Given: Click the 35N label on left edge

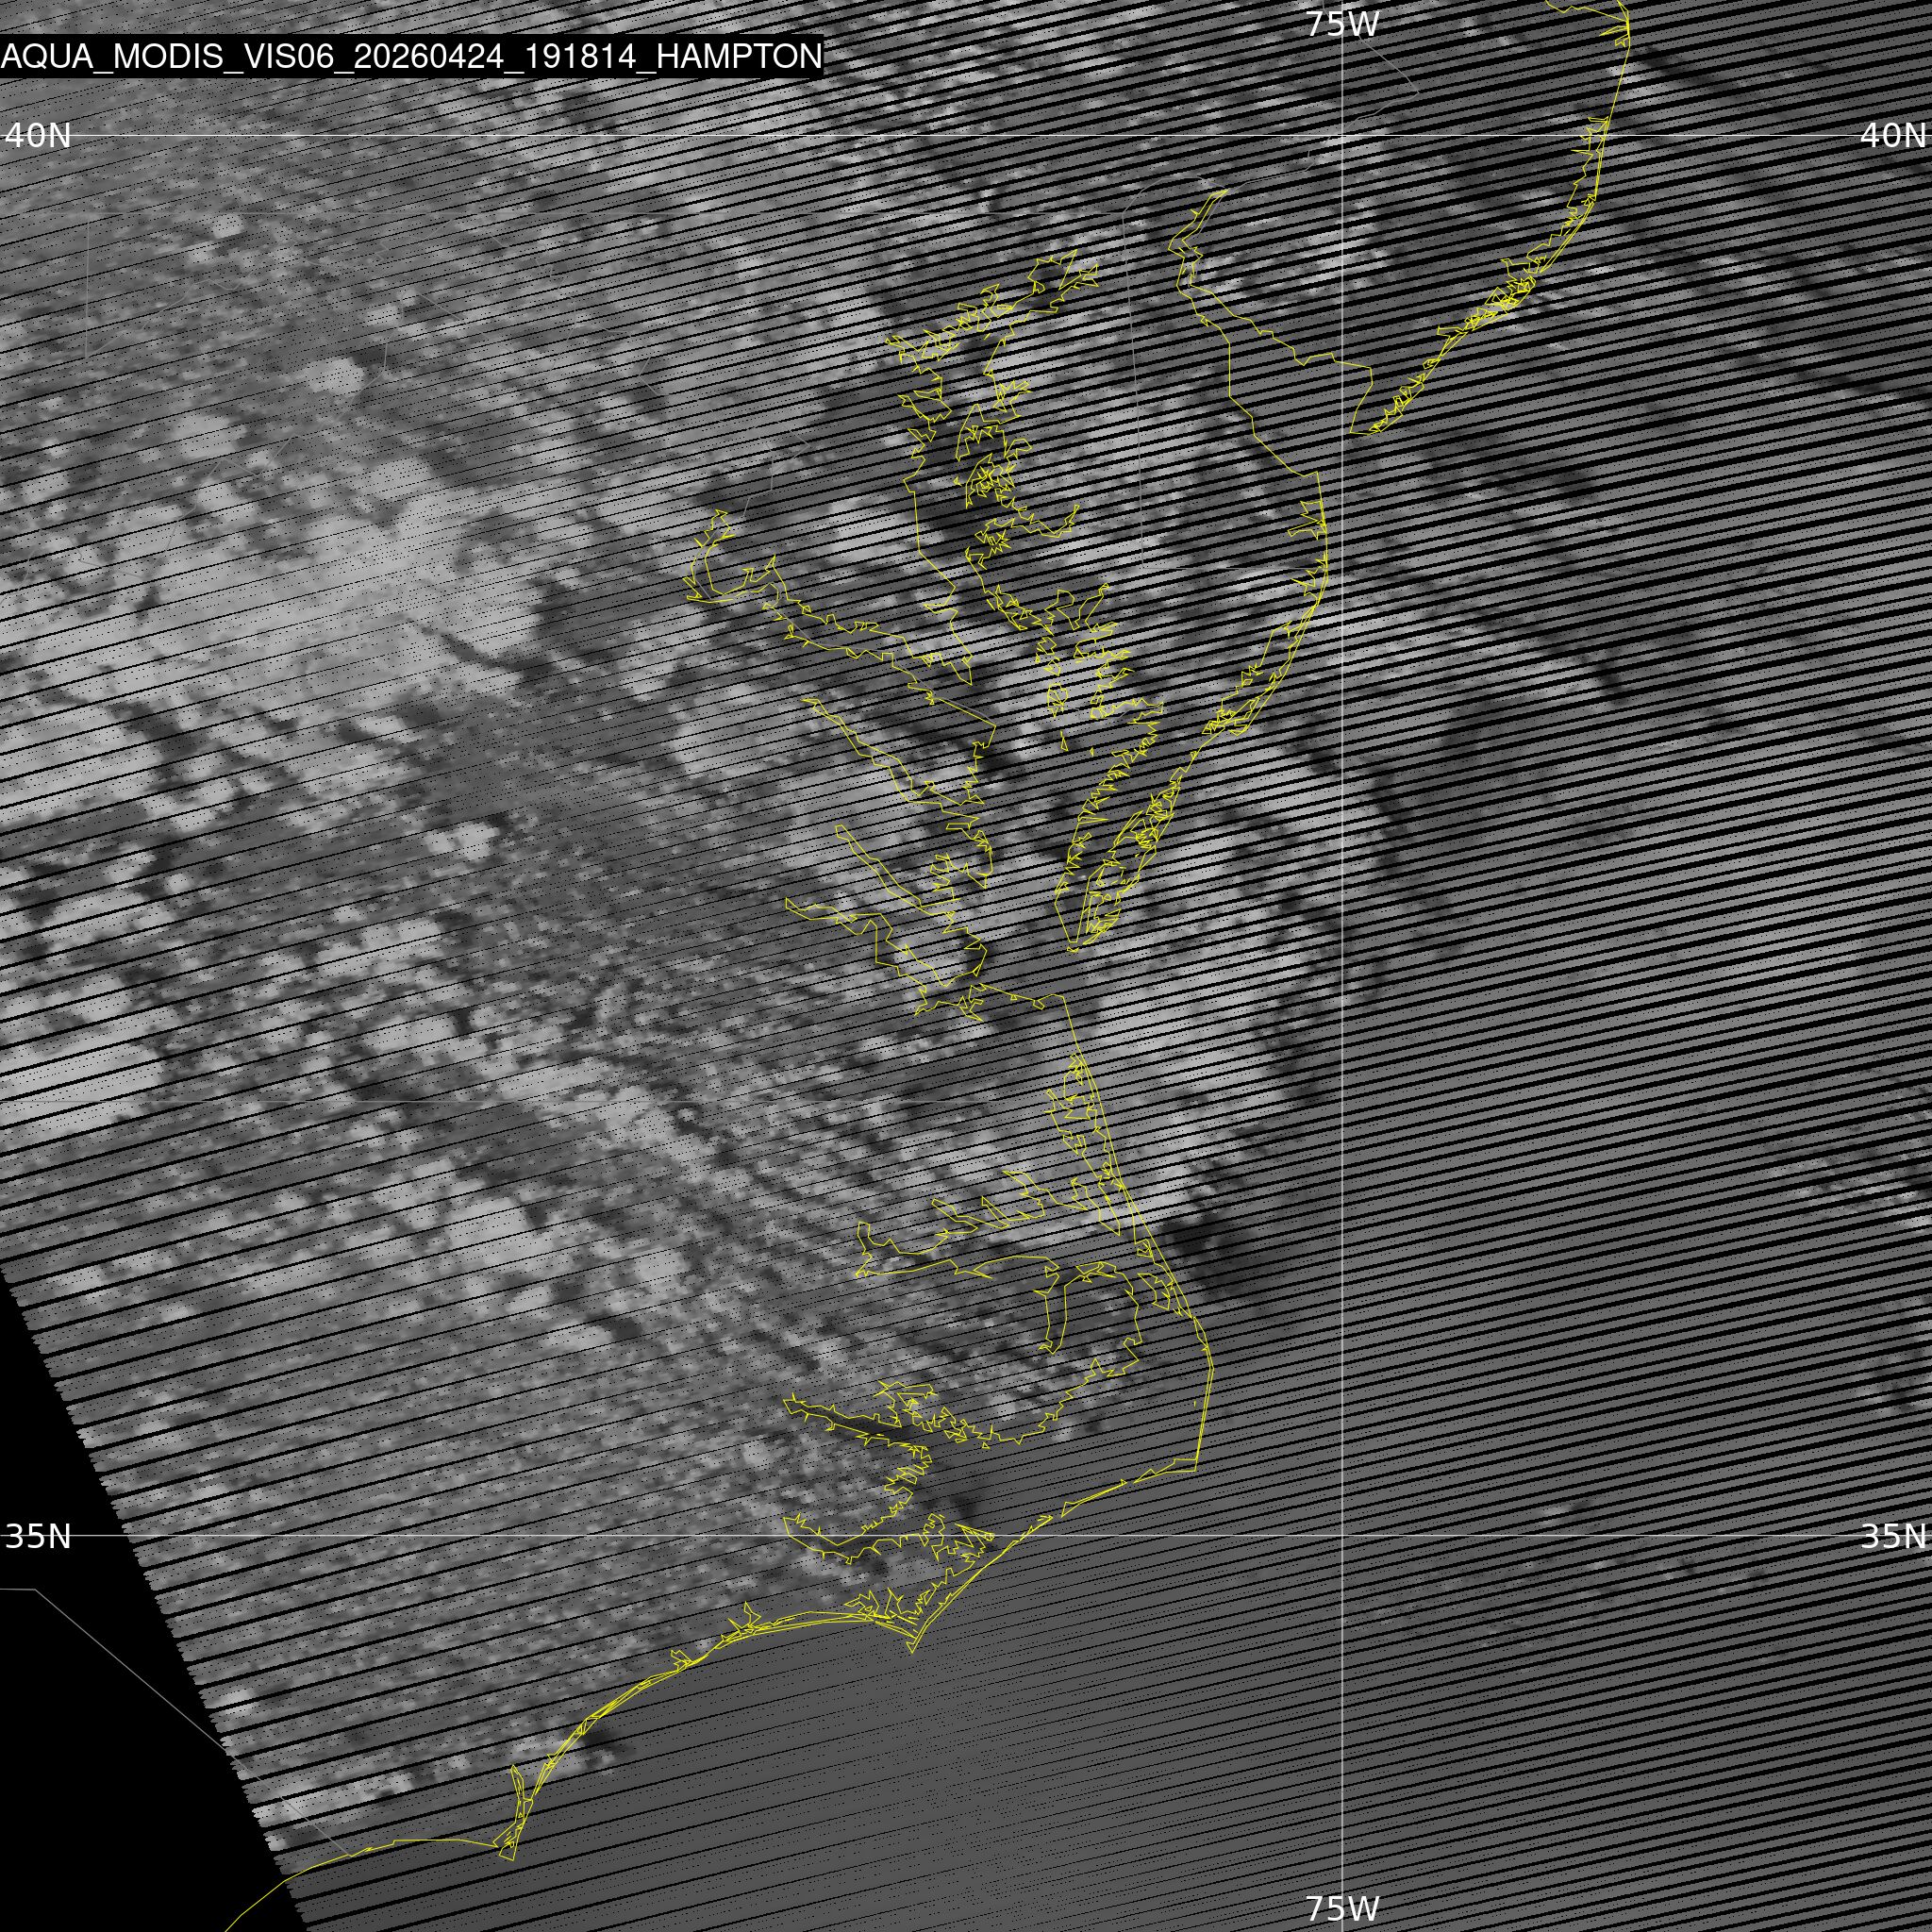Looking at the screenshot, I should point(38,1536).
